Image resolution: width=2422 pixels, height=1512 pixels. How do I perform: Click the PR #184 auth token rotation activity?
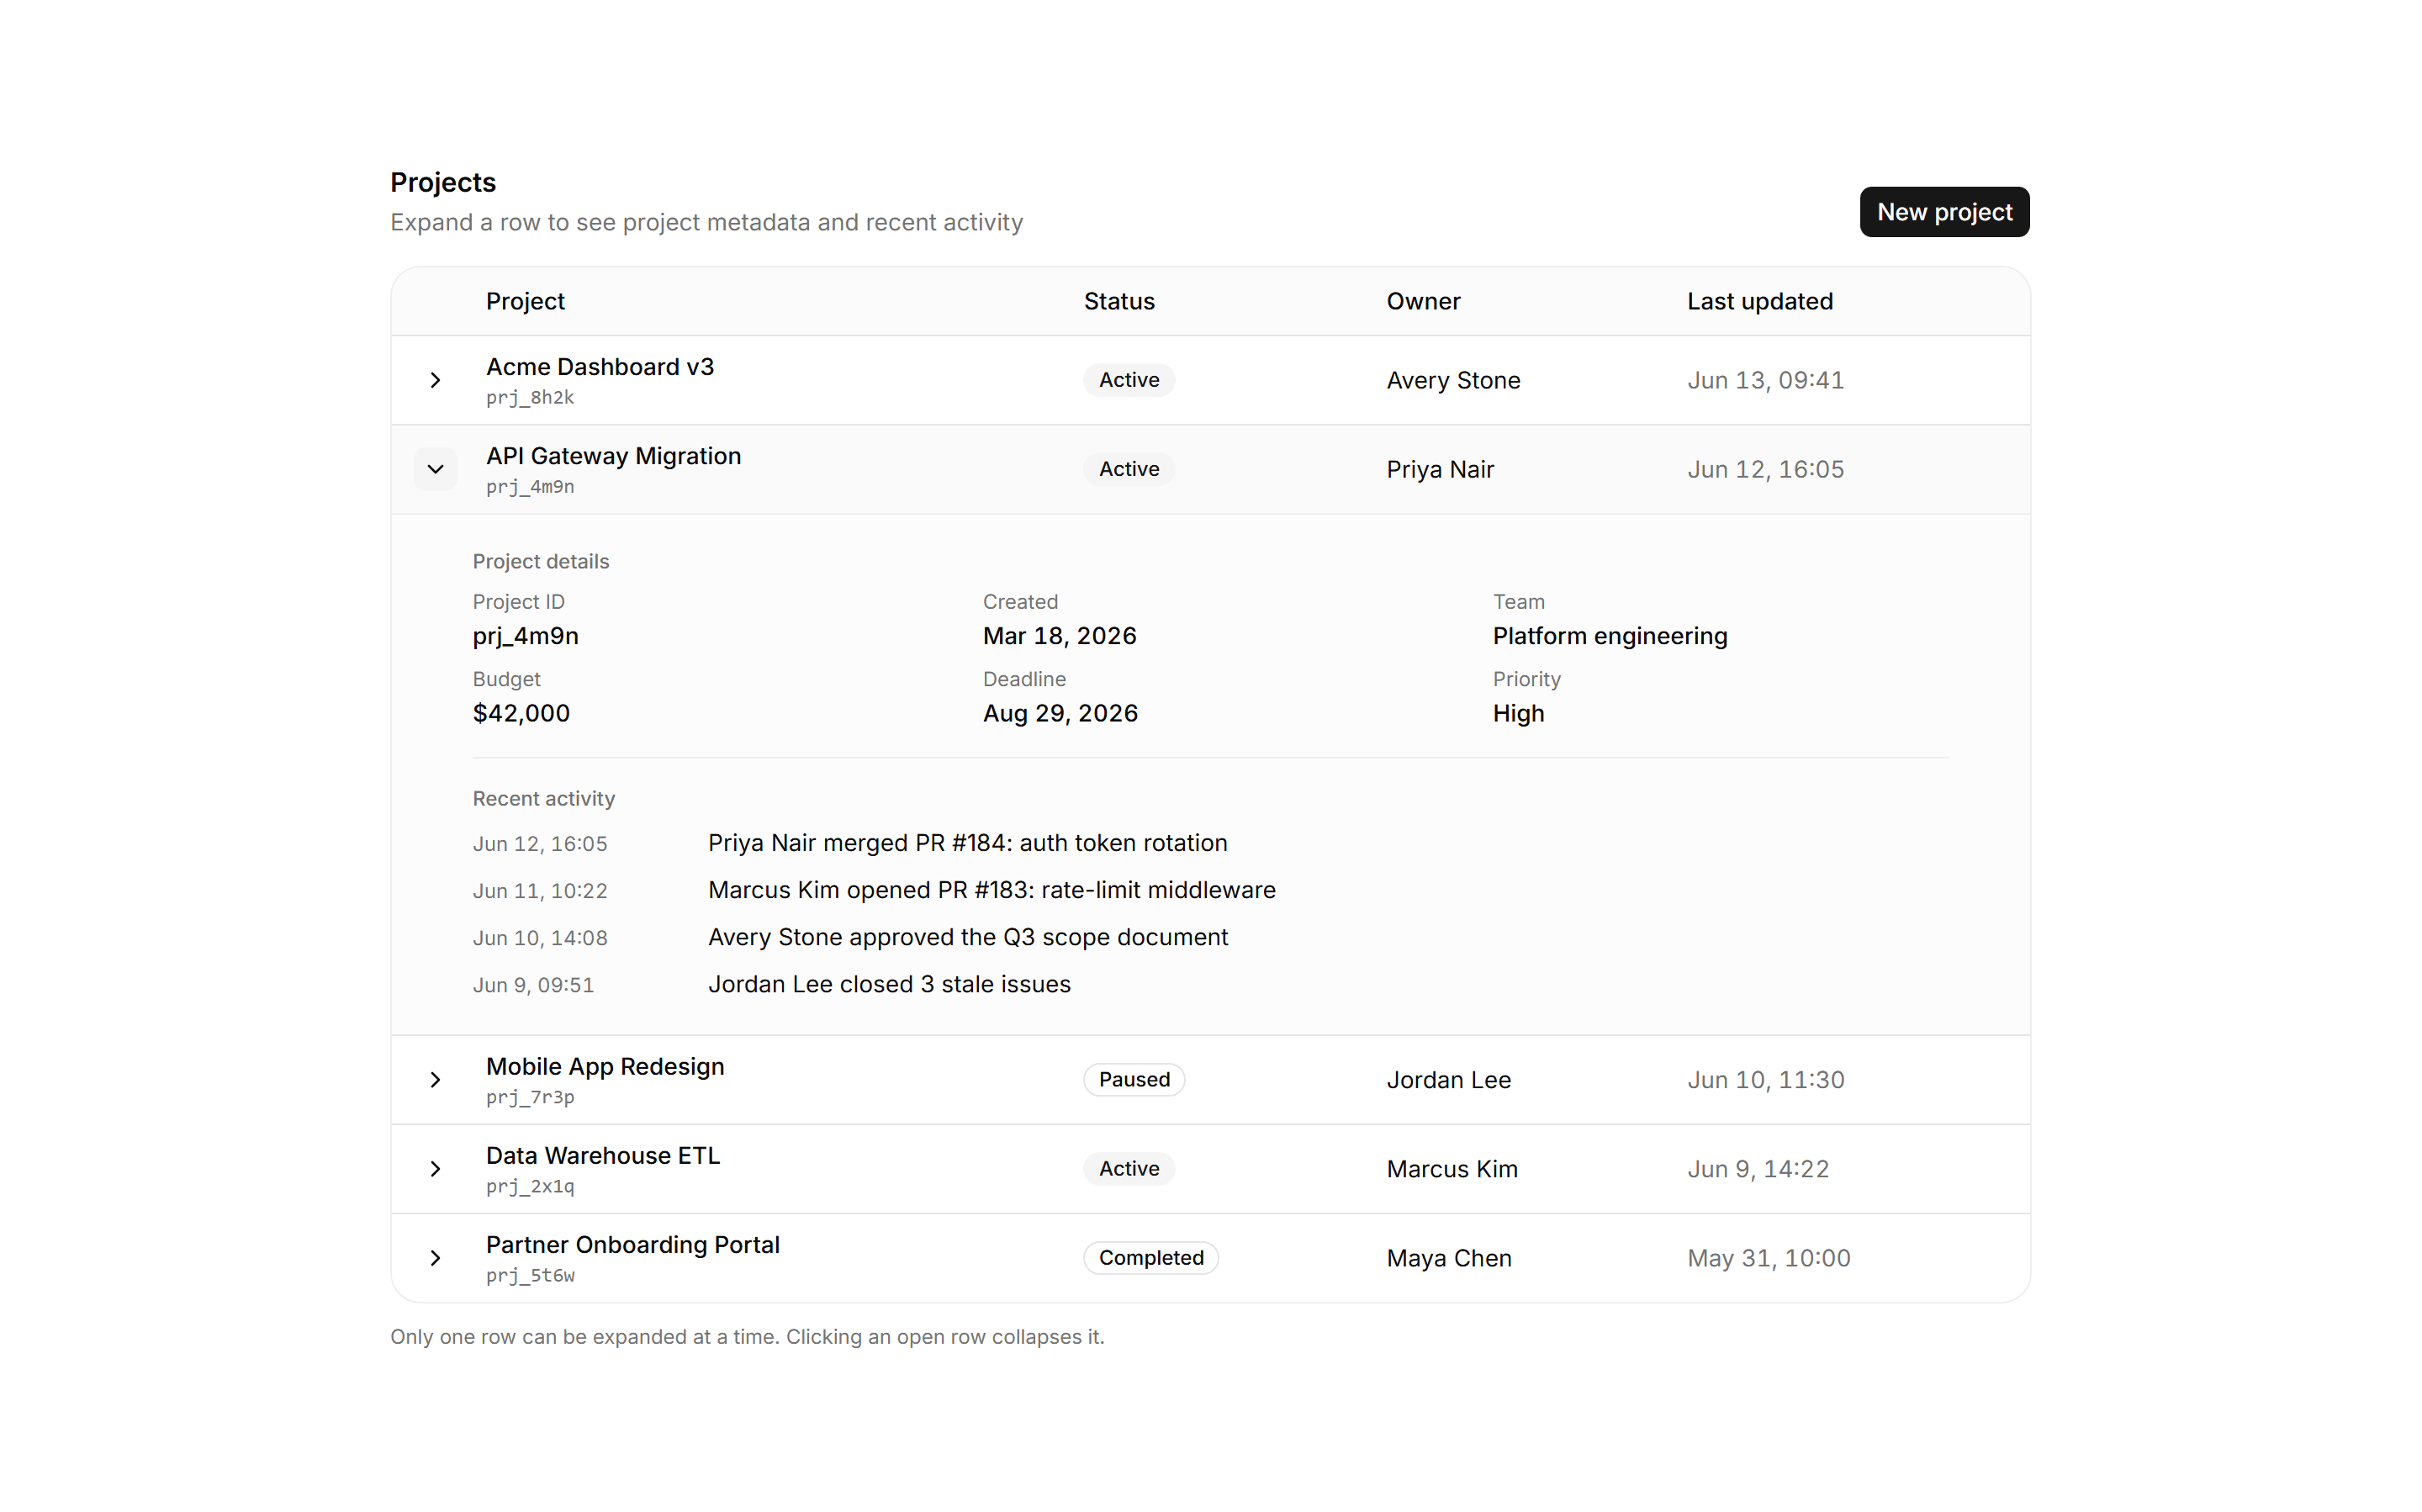967,843
